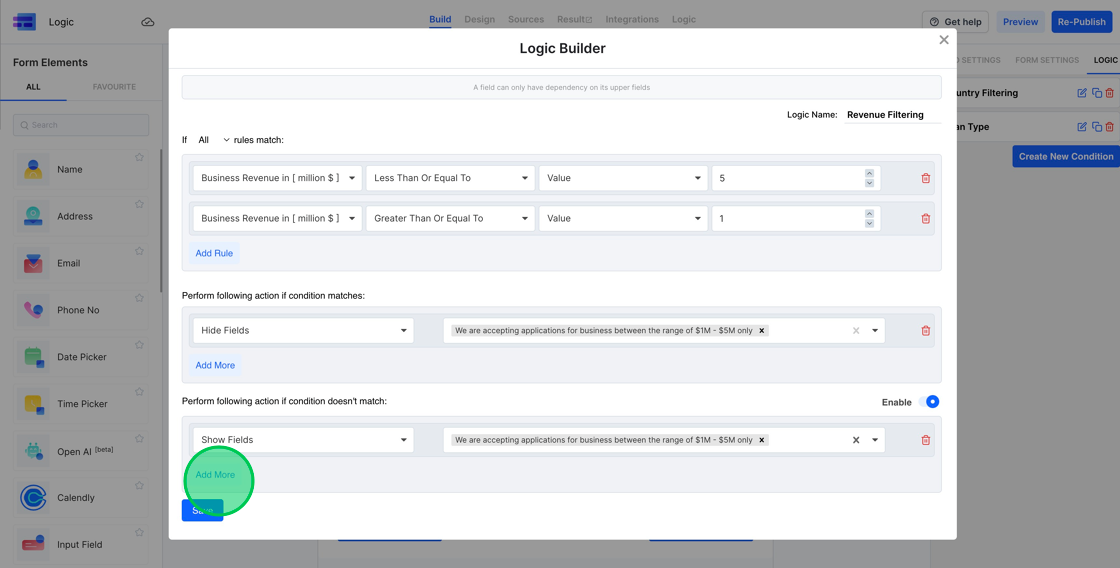The image size is (1120, 568).
Task: Delete the Greater Than Or Equal To rule
Action: [x=925, y=218]
